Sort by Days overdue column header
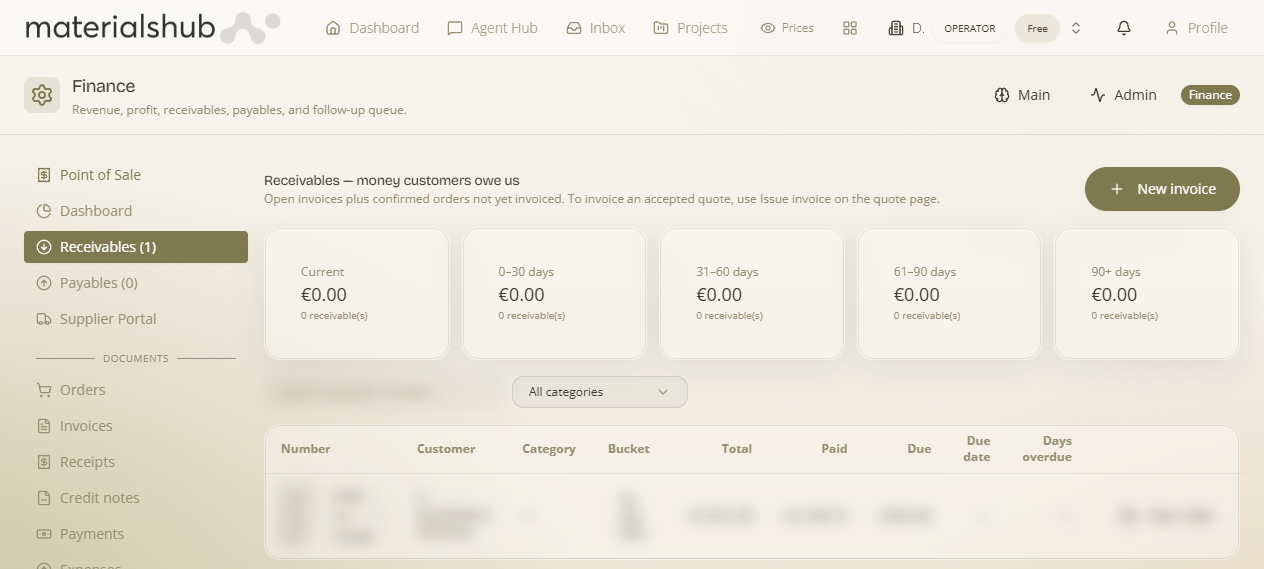 click(1047, 449)
